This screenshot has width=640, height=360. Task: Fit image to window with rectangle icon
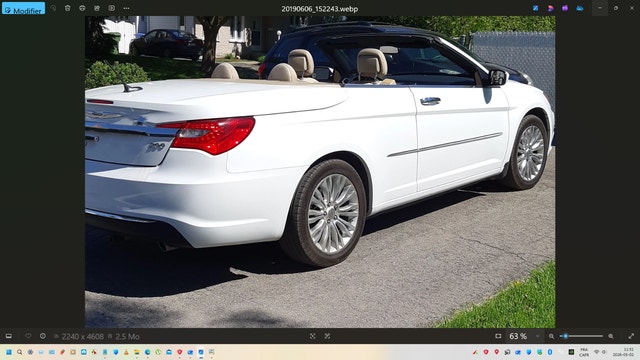[498, 336]
